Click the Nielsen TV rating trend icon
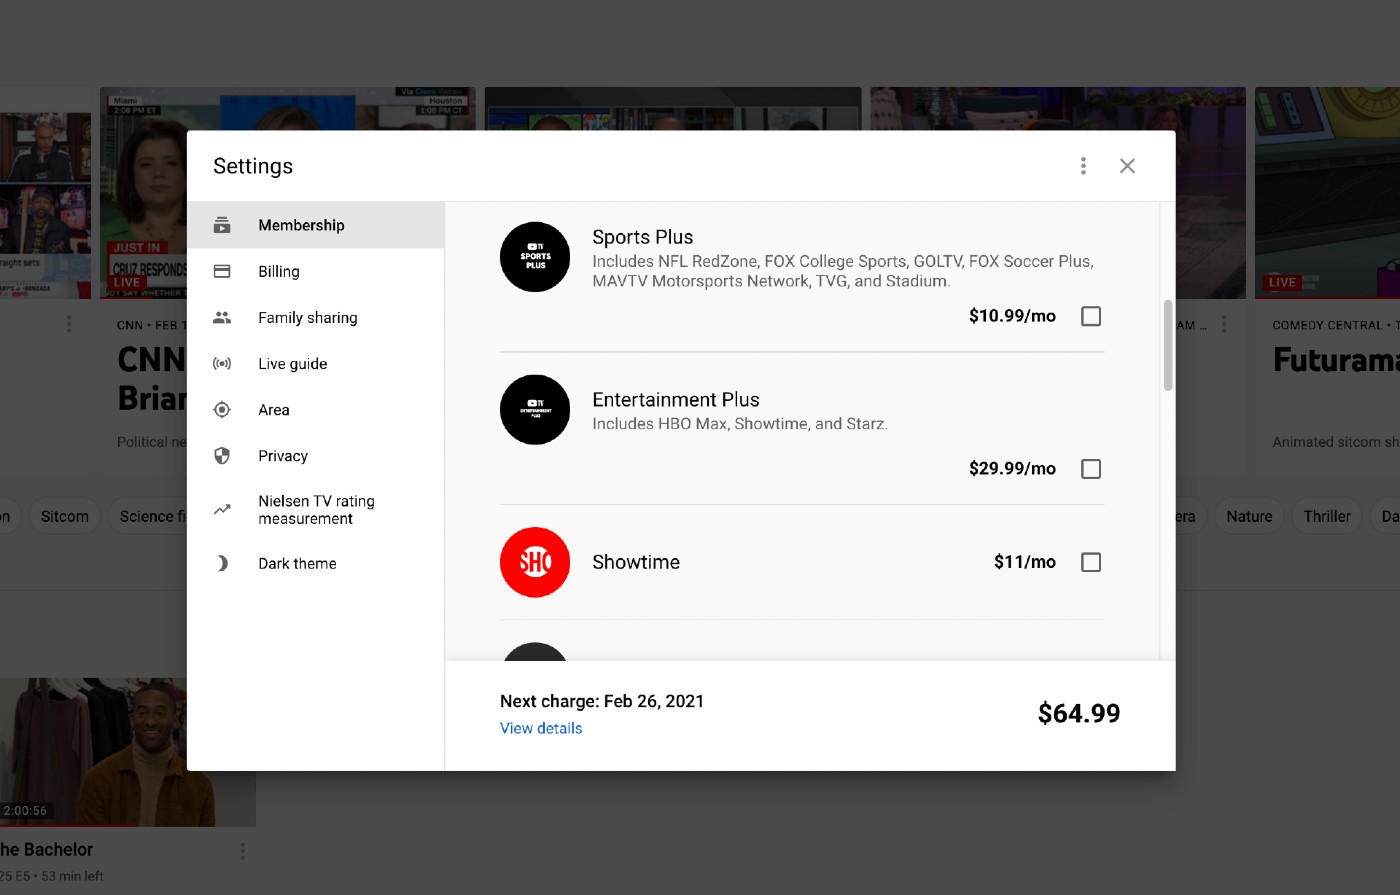The image size is (1400, 895). pos(222,510)
